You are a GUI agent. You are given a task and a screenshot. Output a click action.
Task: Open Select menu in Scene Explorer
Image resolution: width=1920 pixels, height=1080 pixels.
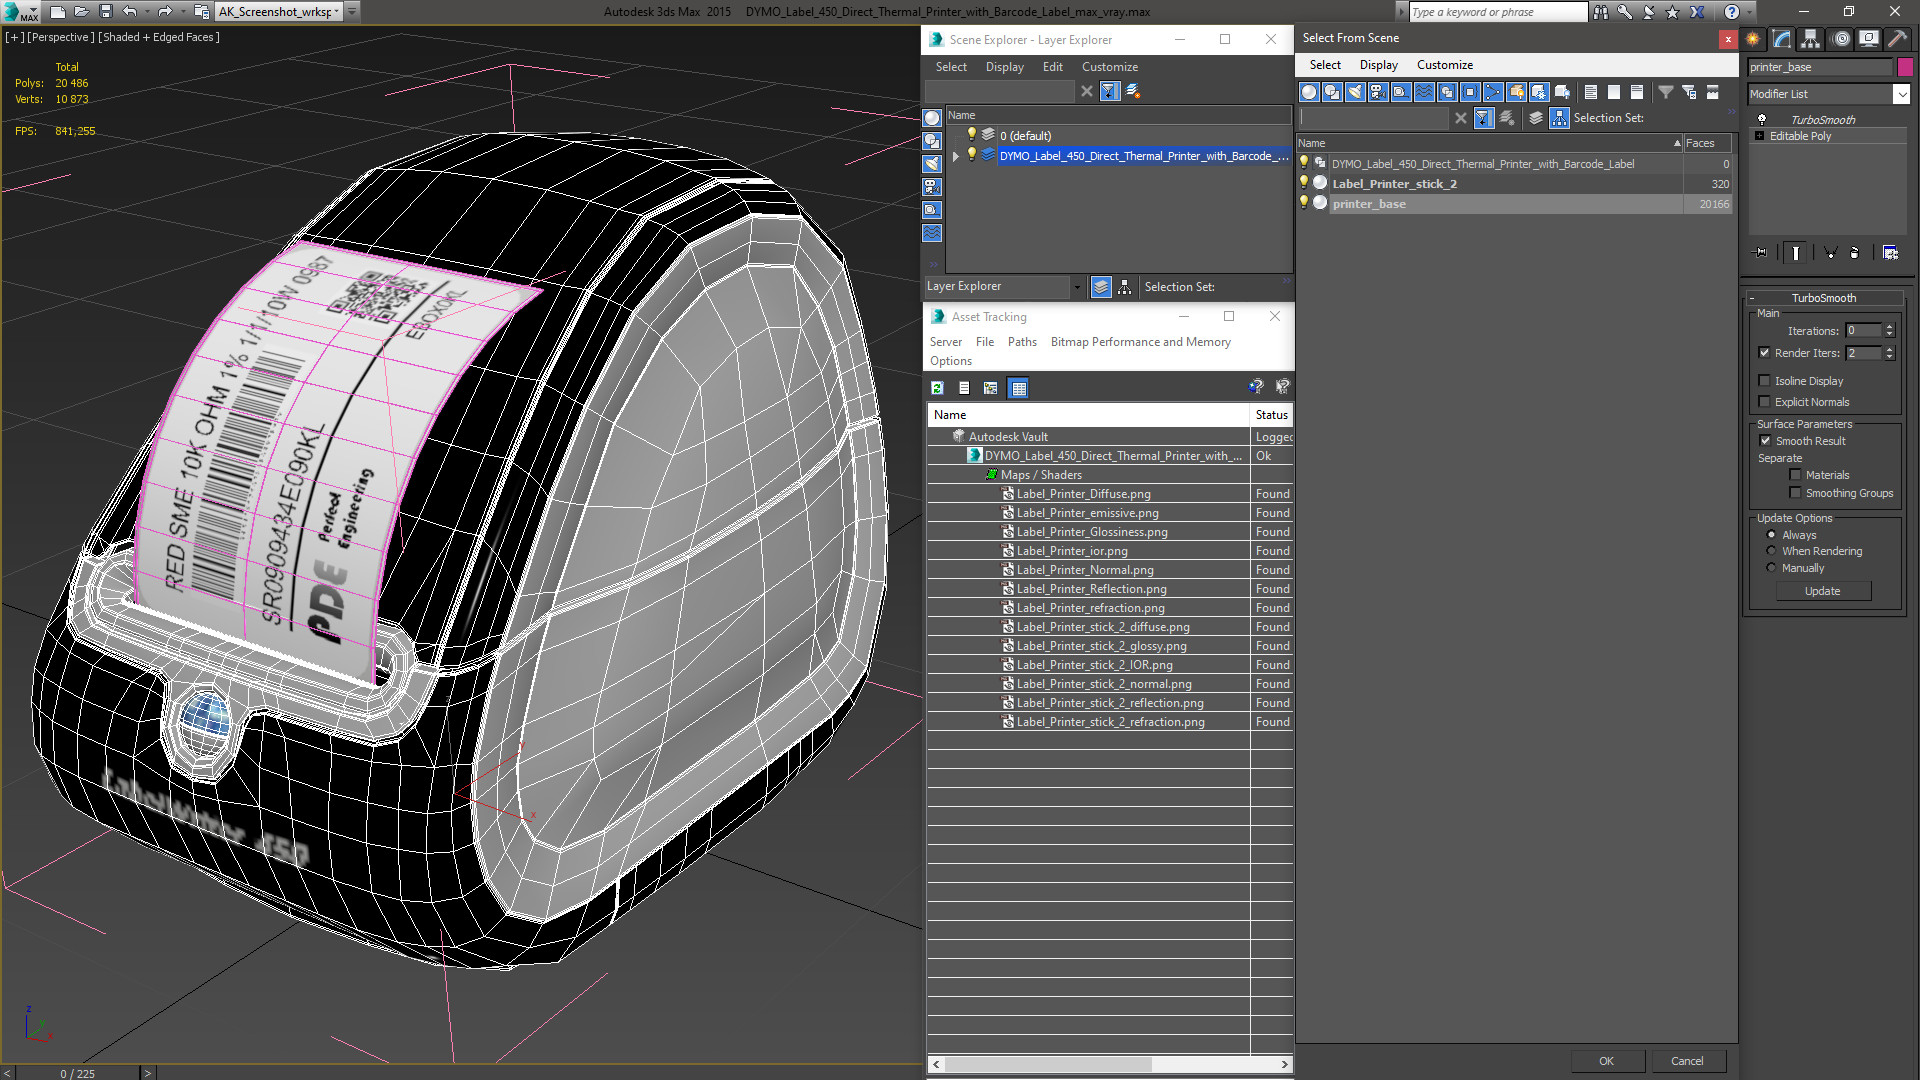point(951,67)
